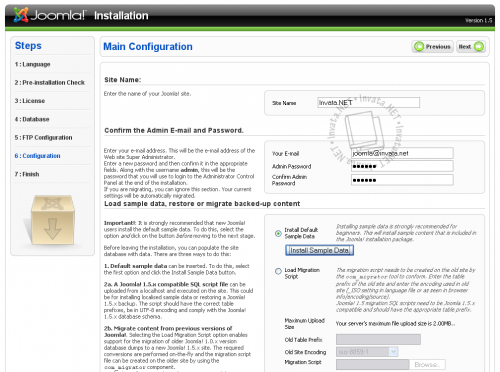Select Install Default Sample Data radio
The width and height of the screenshot is (500, 372).
click(278, 233)
